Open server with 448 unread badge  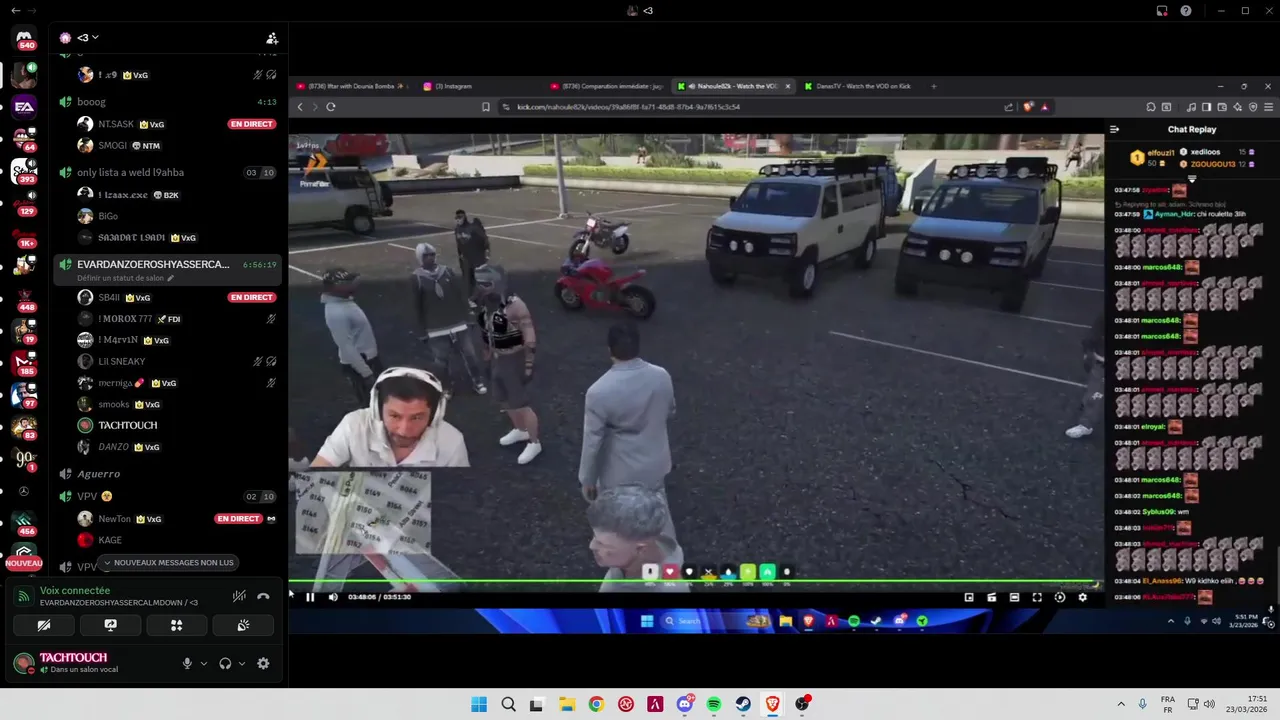pyautogui.click(x=24, y=299)
